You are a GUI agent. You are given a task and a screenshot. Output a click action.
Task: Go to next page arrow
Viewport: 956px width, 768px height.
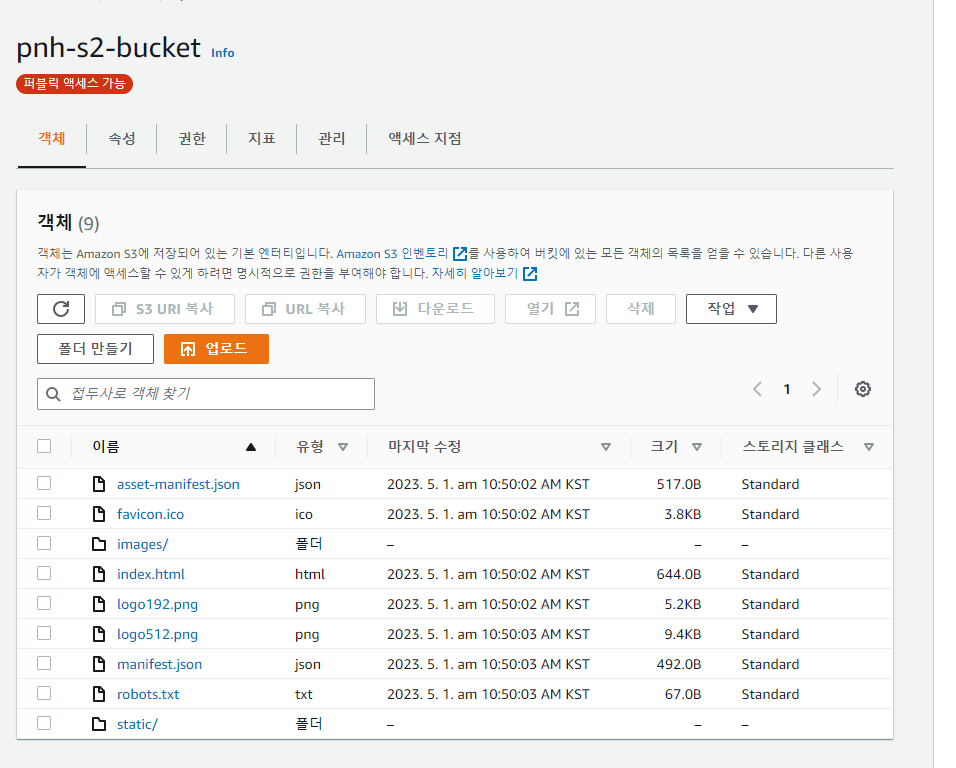coord(816,389)
